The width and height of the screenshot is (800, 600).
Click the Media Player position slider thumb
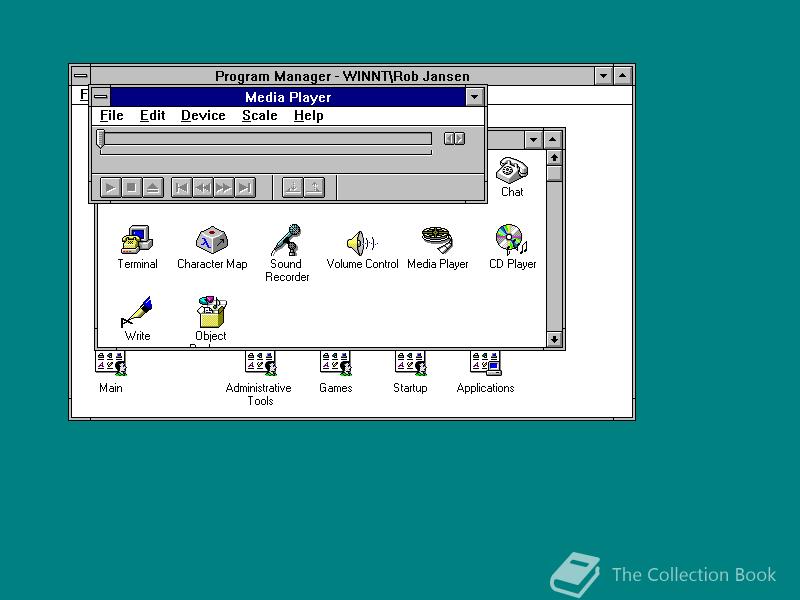click(x=101, y=138)
